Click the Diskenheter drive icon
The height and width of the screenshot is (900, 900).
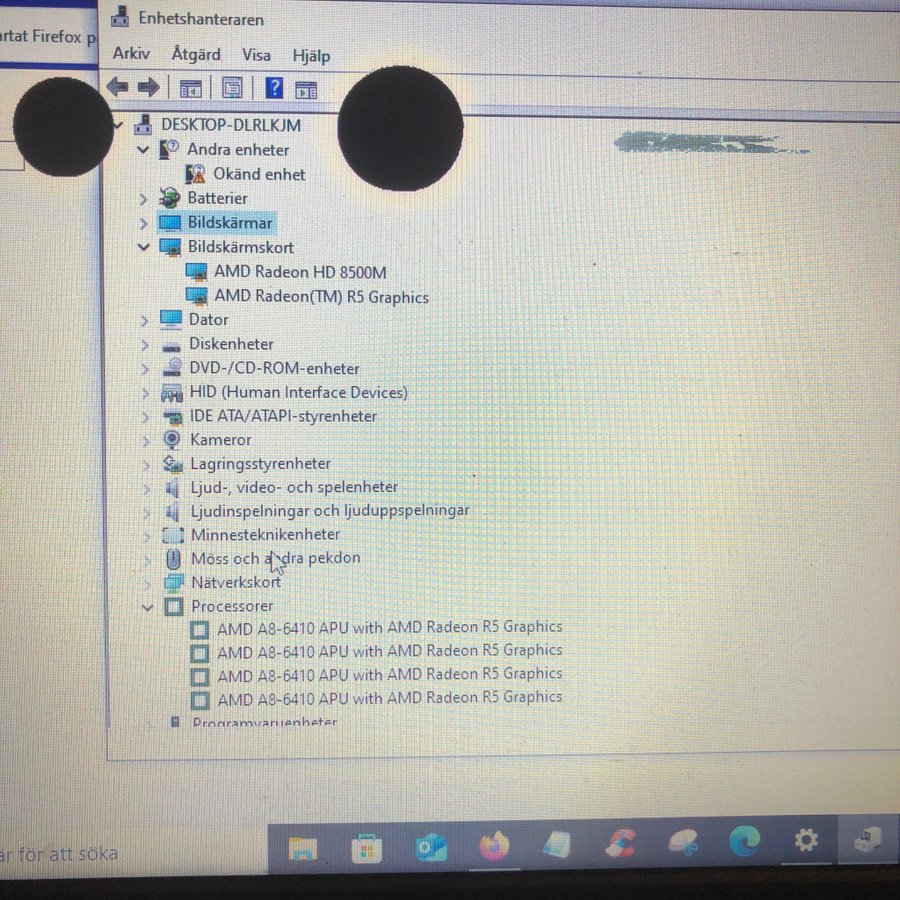pyautogui.click(x=171, y=346)
